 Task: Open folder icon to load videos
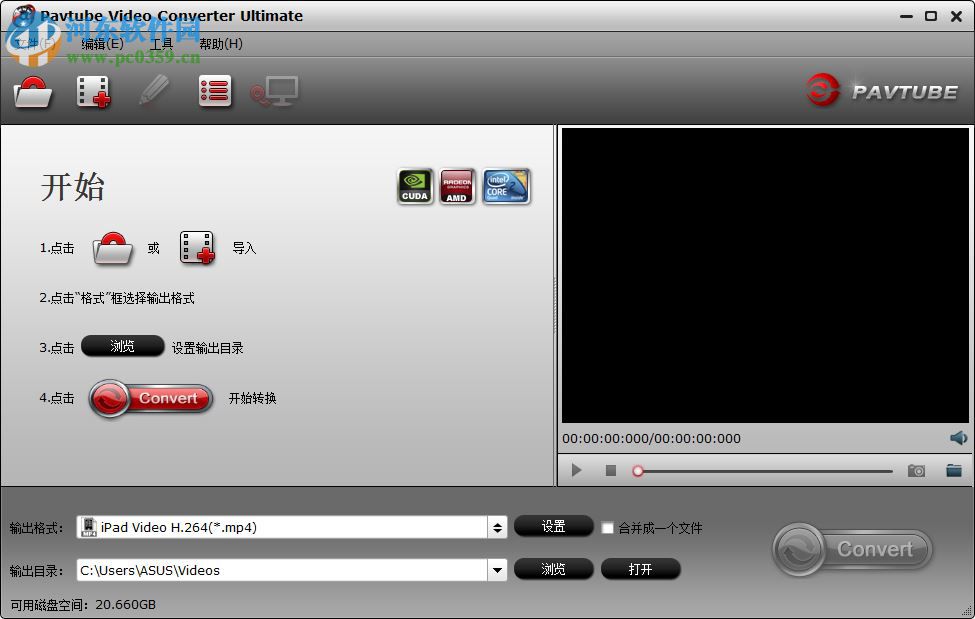click(x=33, y=91)
